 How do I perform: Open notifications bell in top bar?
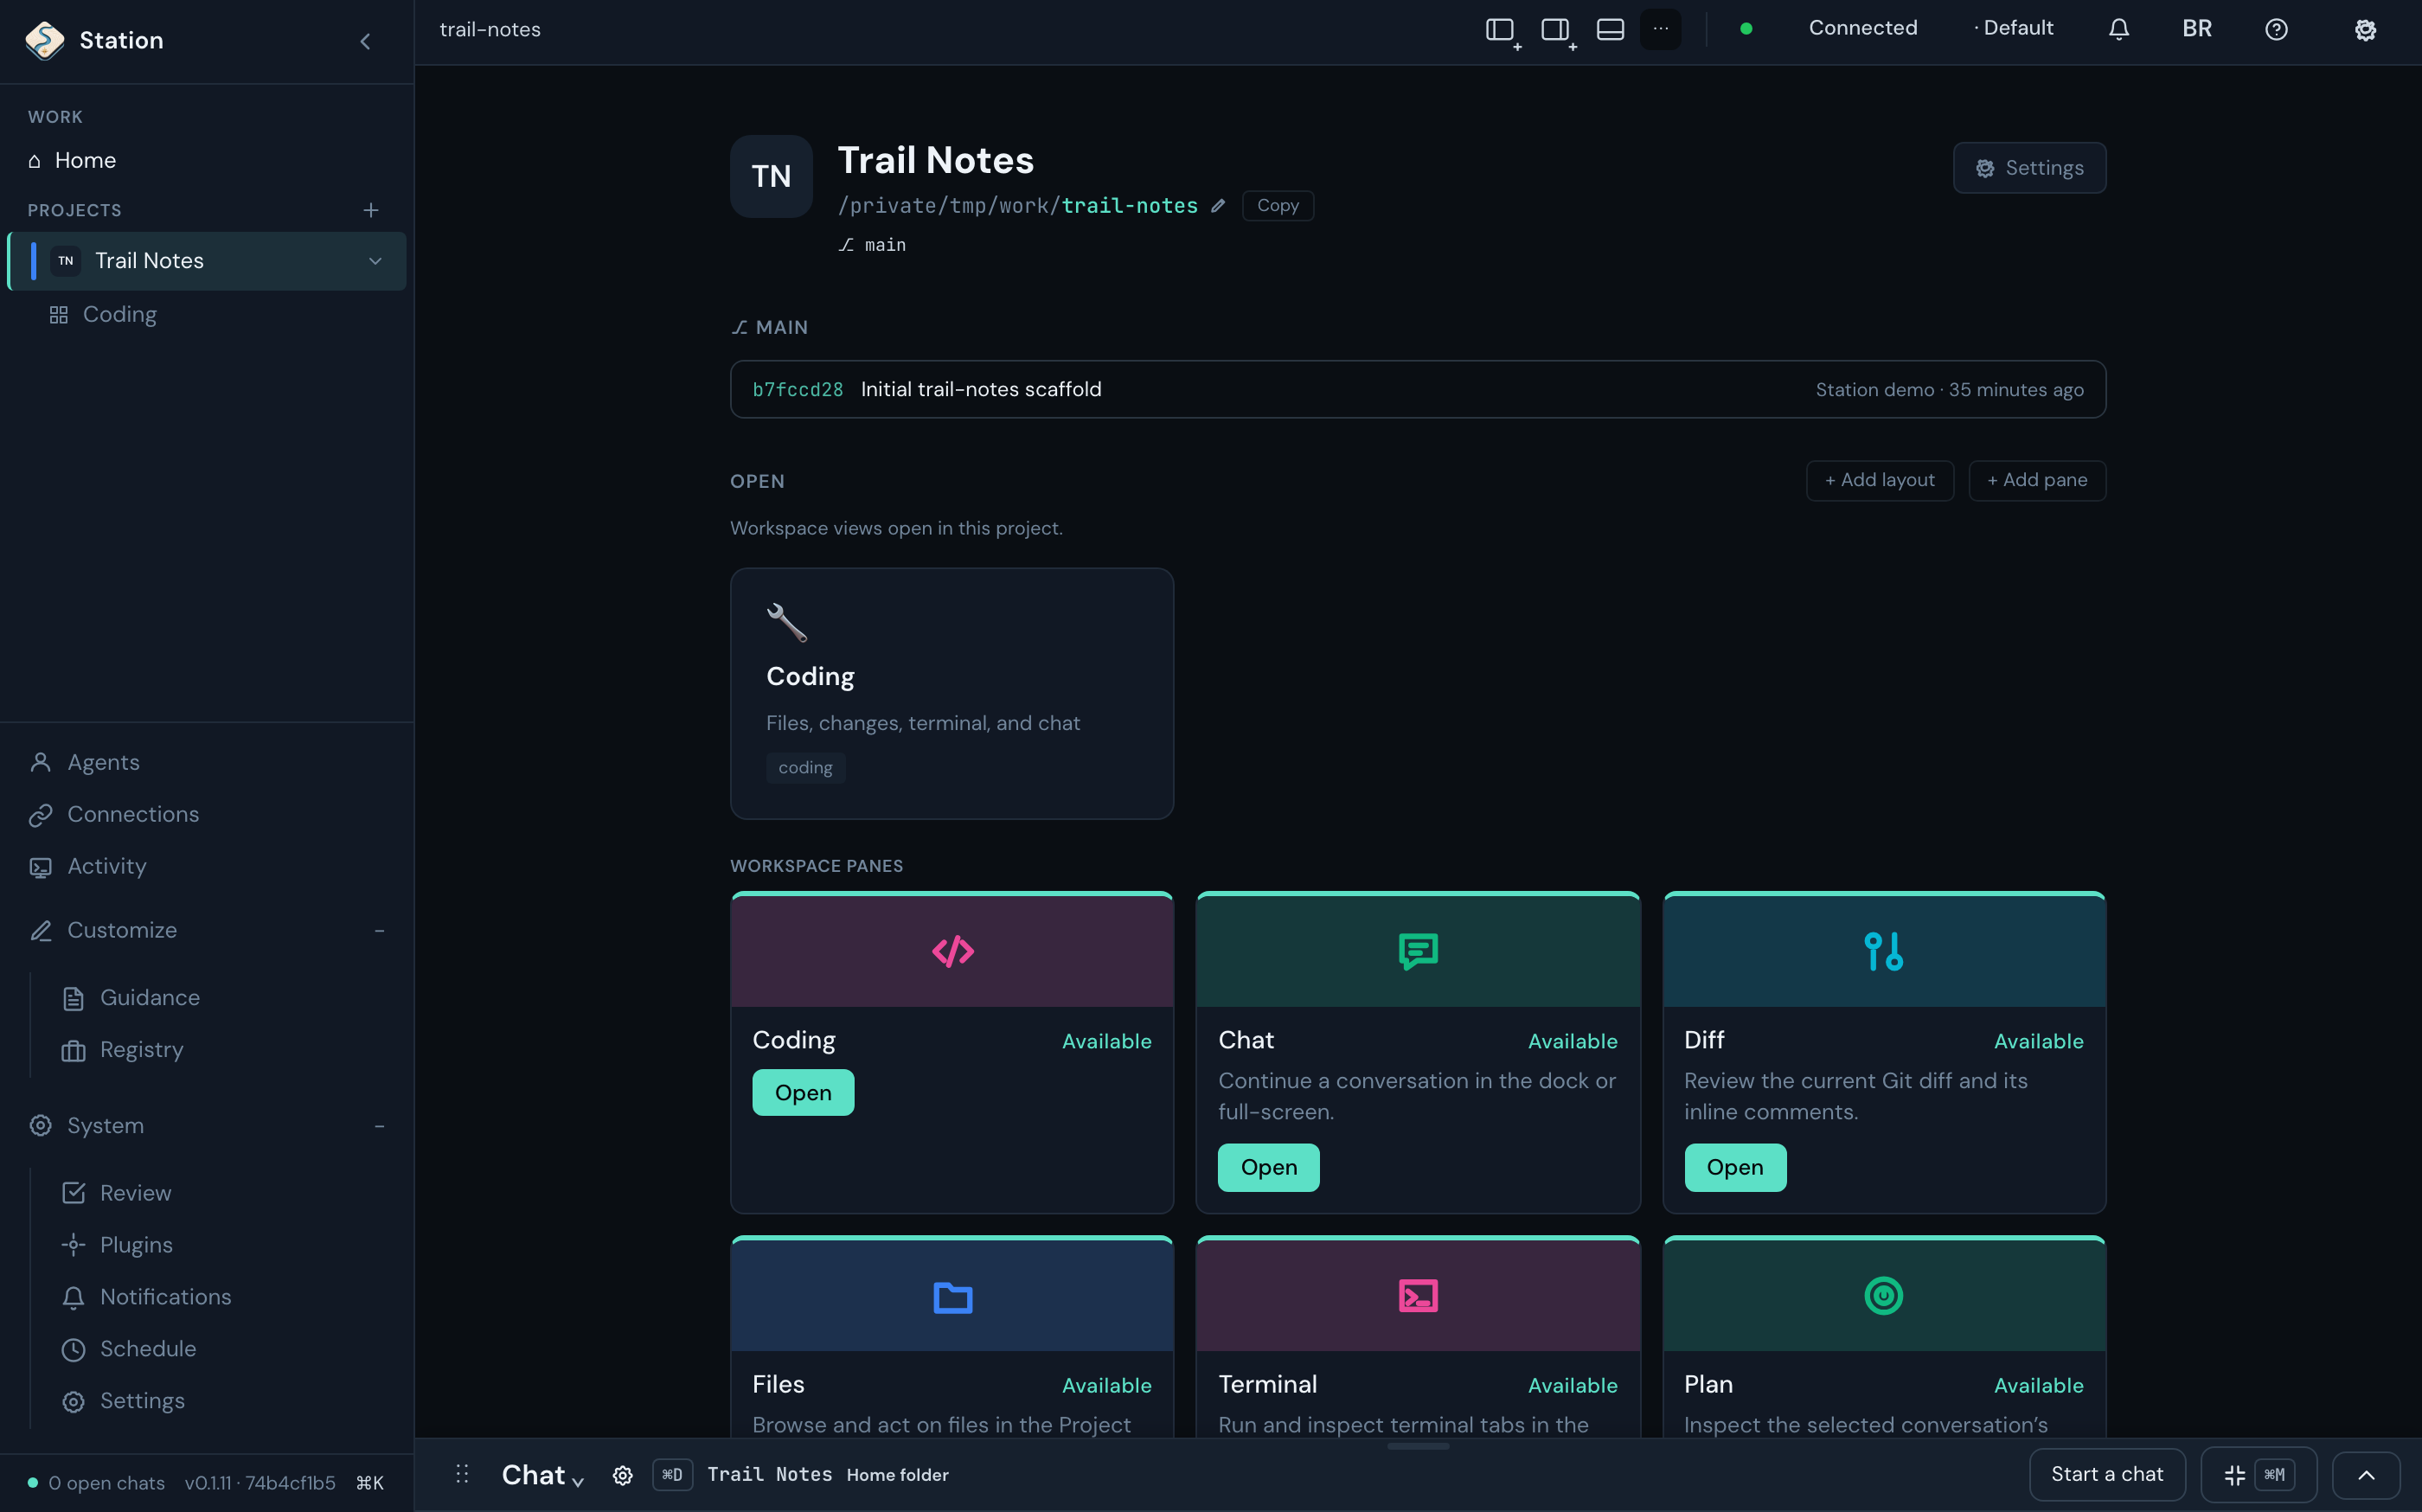2118,30
